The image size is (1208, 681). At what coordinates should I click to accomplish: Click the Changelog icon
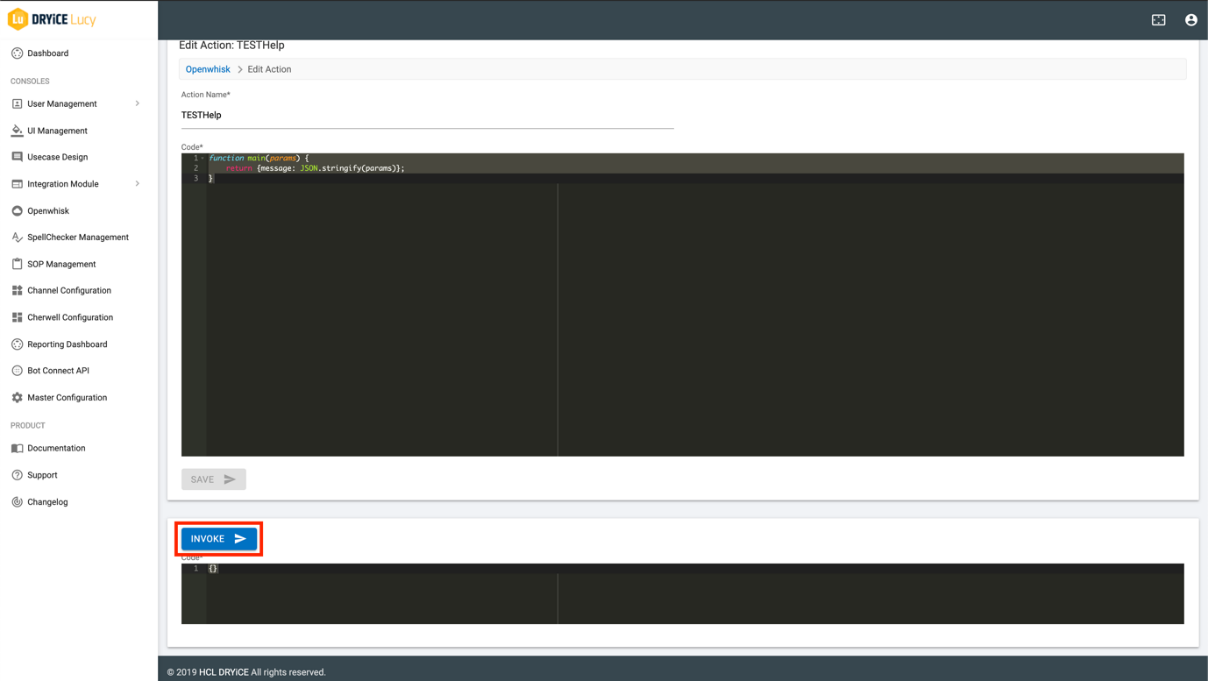pyautogui.click(x=17, y=502)
